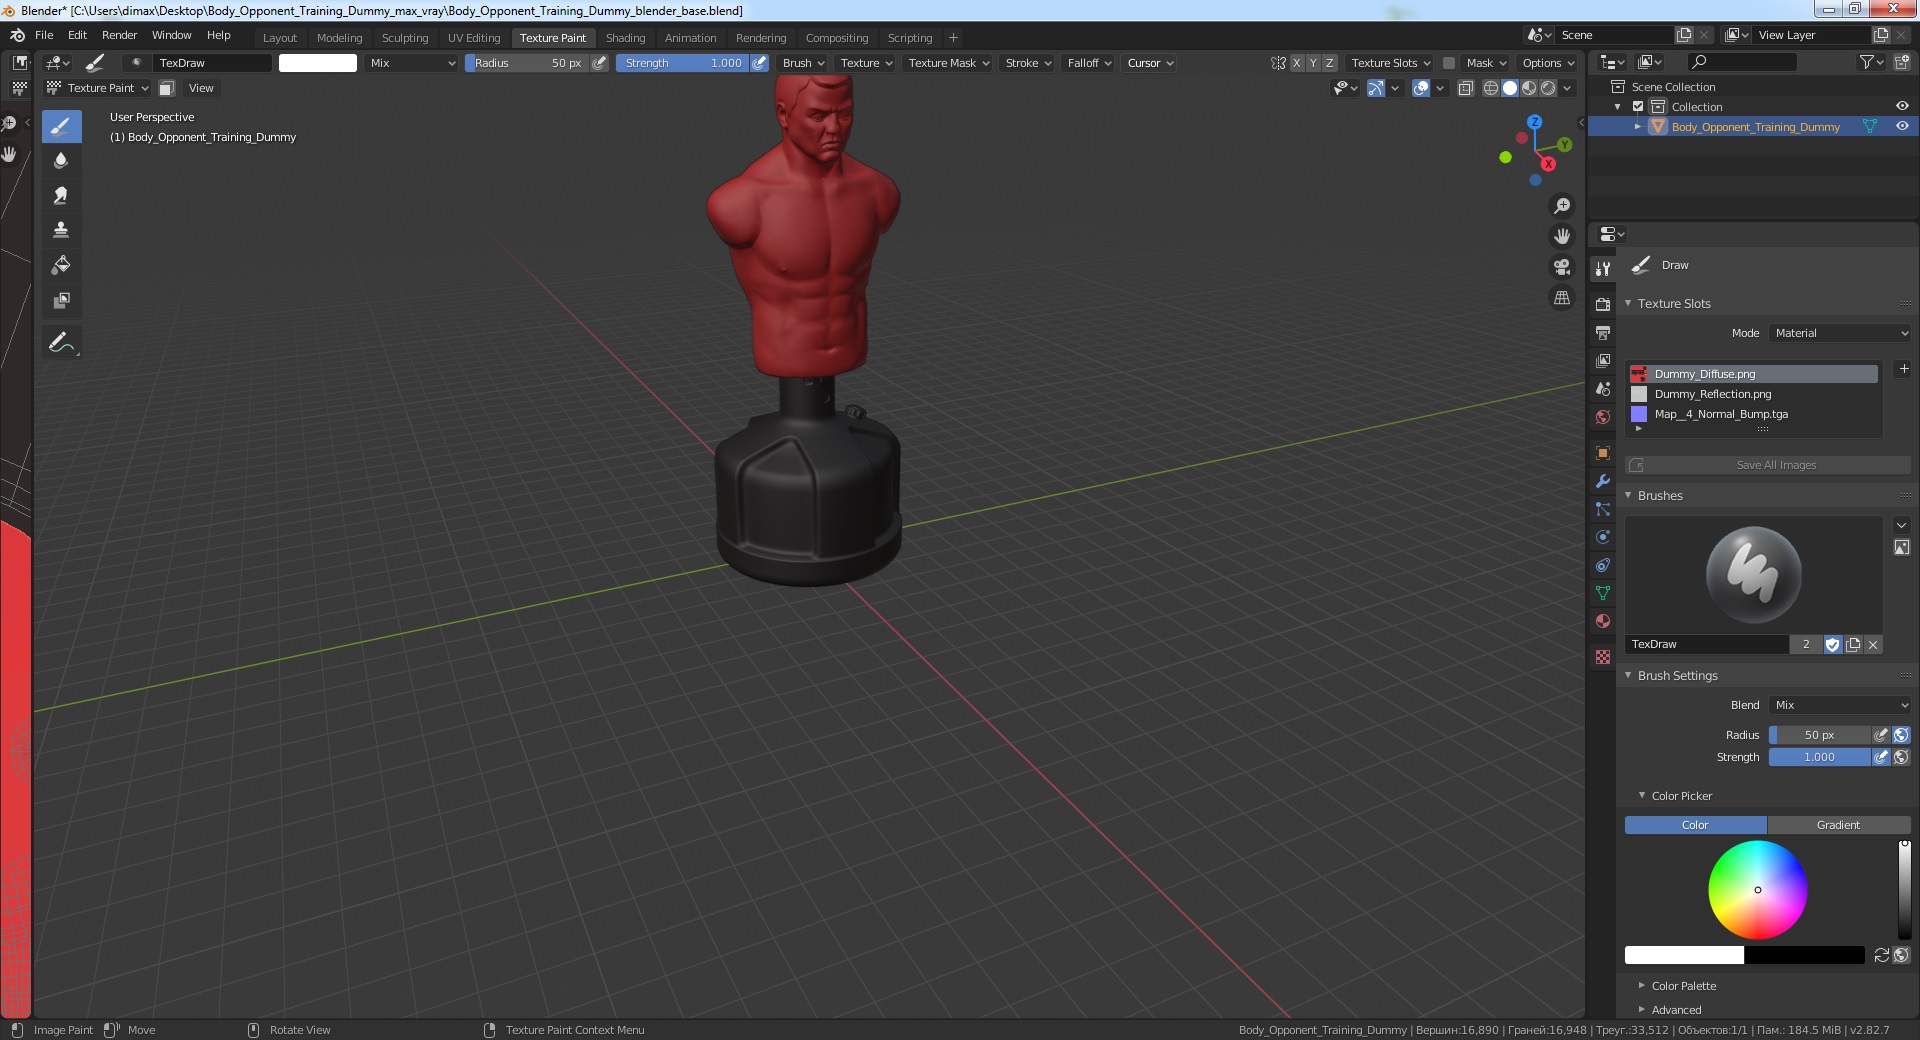This screenshot has height=1040, width=1920.
Task: Switch to the Shading workspace tab
Action: 625,38
